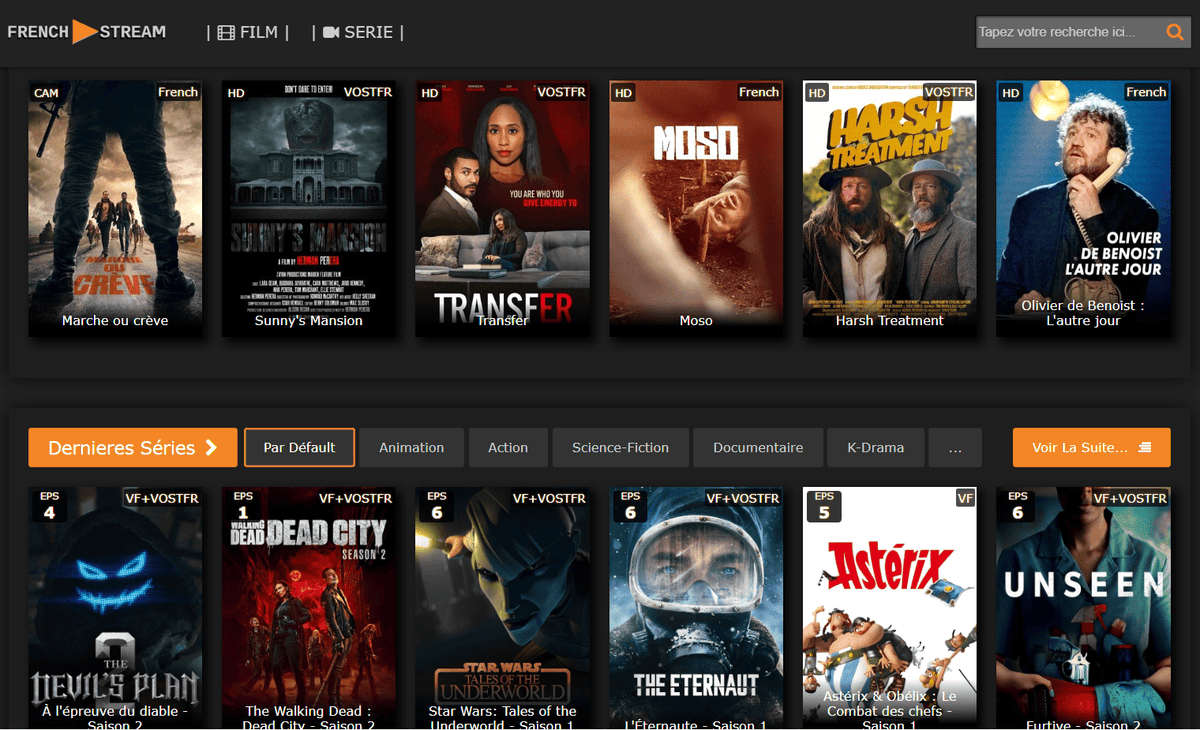Image resolution: width=1200 pixels, height=730 pixels.
Task: Open the Transfer movie poster
Action: click(x=502, y=209)
